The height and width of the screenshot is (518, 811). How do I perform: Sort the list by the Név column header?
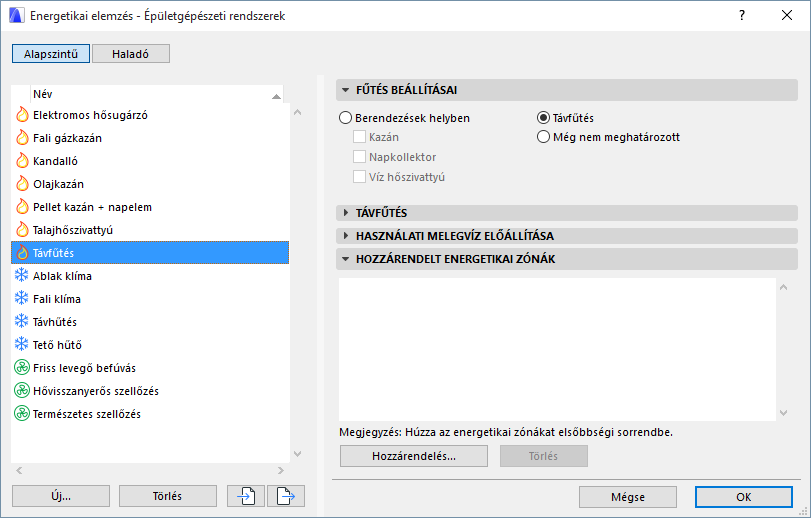[157, 94]
